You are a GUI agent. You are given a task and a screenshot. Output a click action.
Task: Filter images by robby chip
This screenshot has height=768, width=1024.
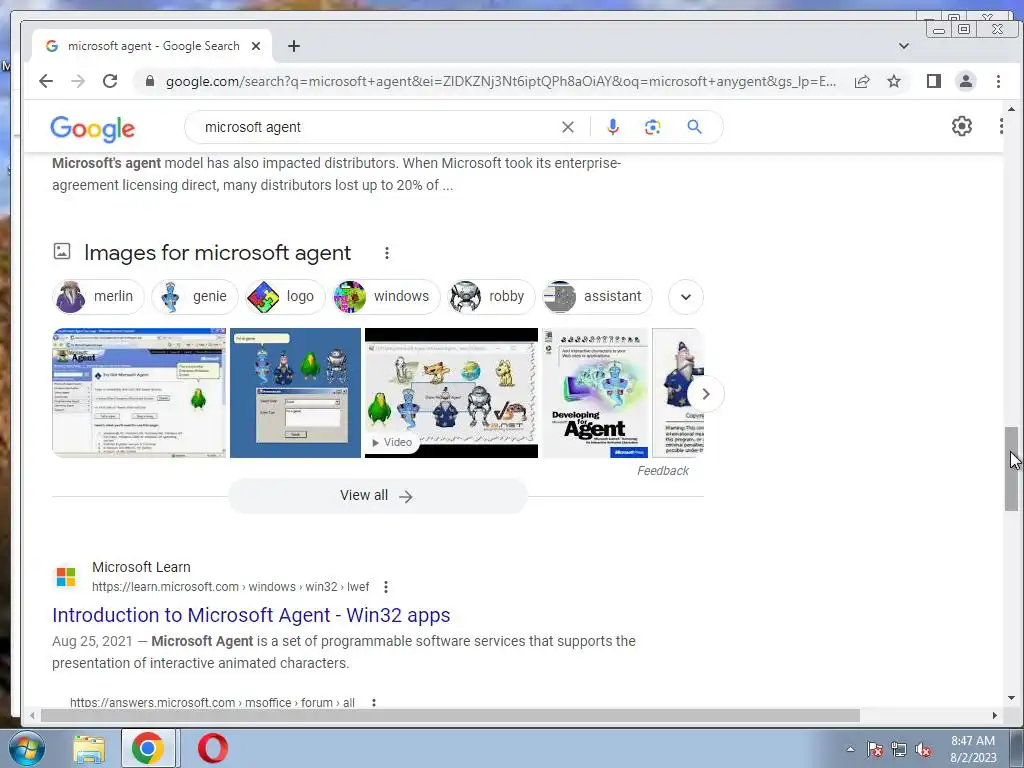click(491, 296)
